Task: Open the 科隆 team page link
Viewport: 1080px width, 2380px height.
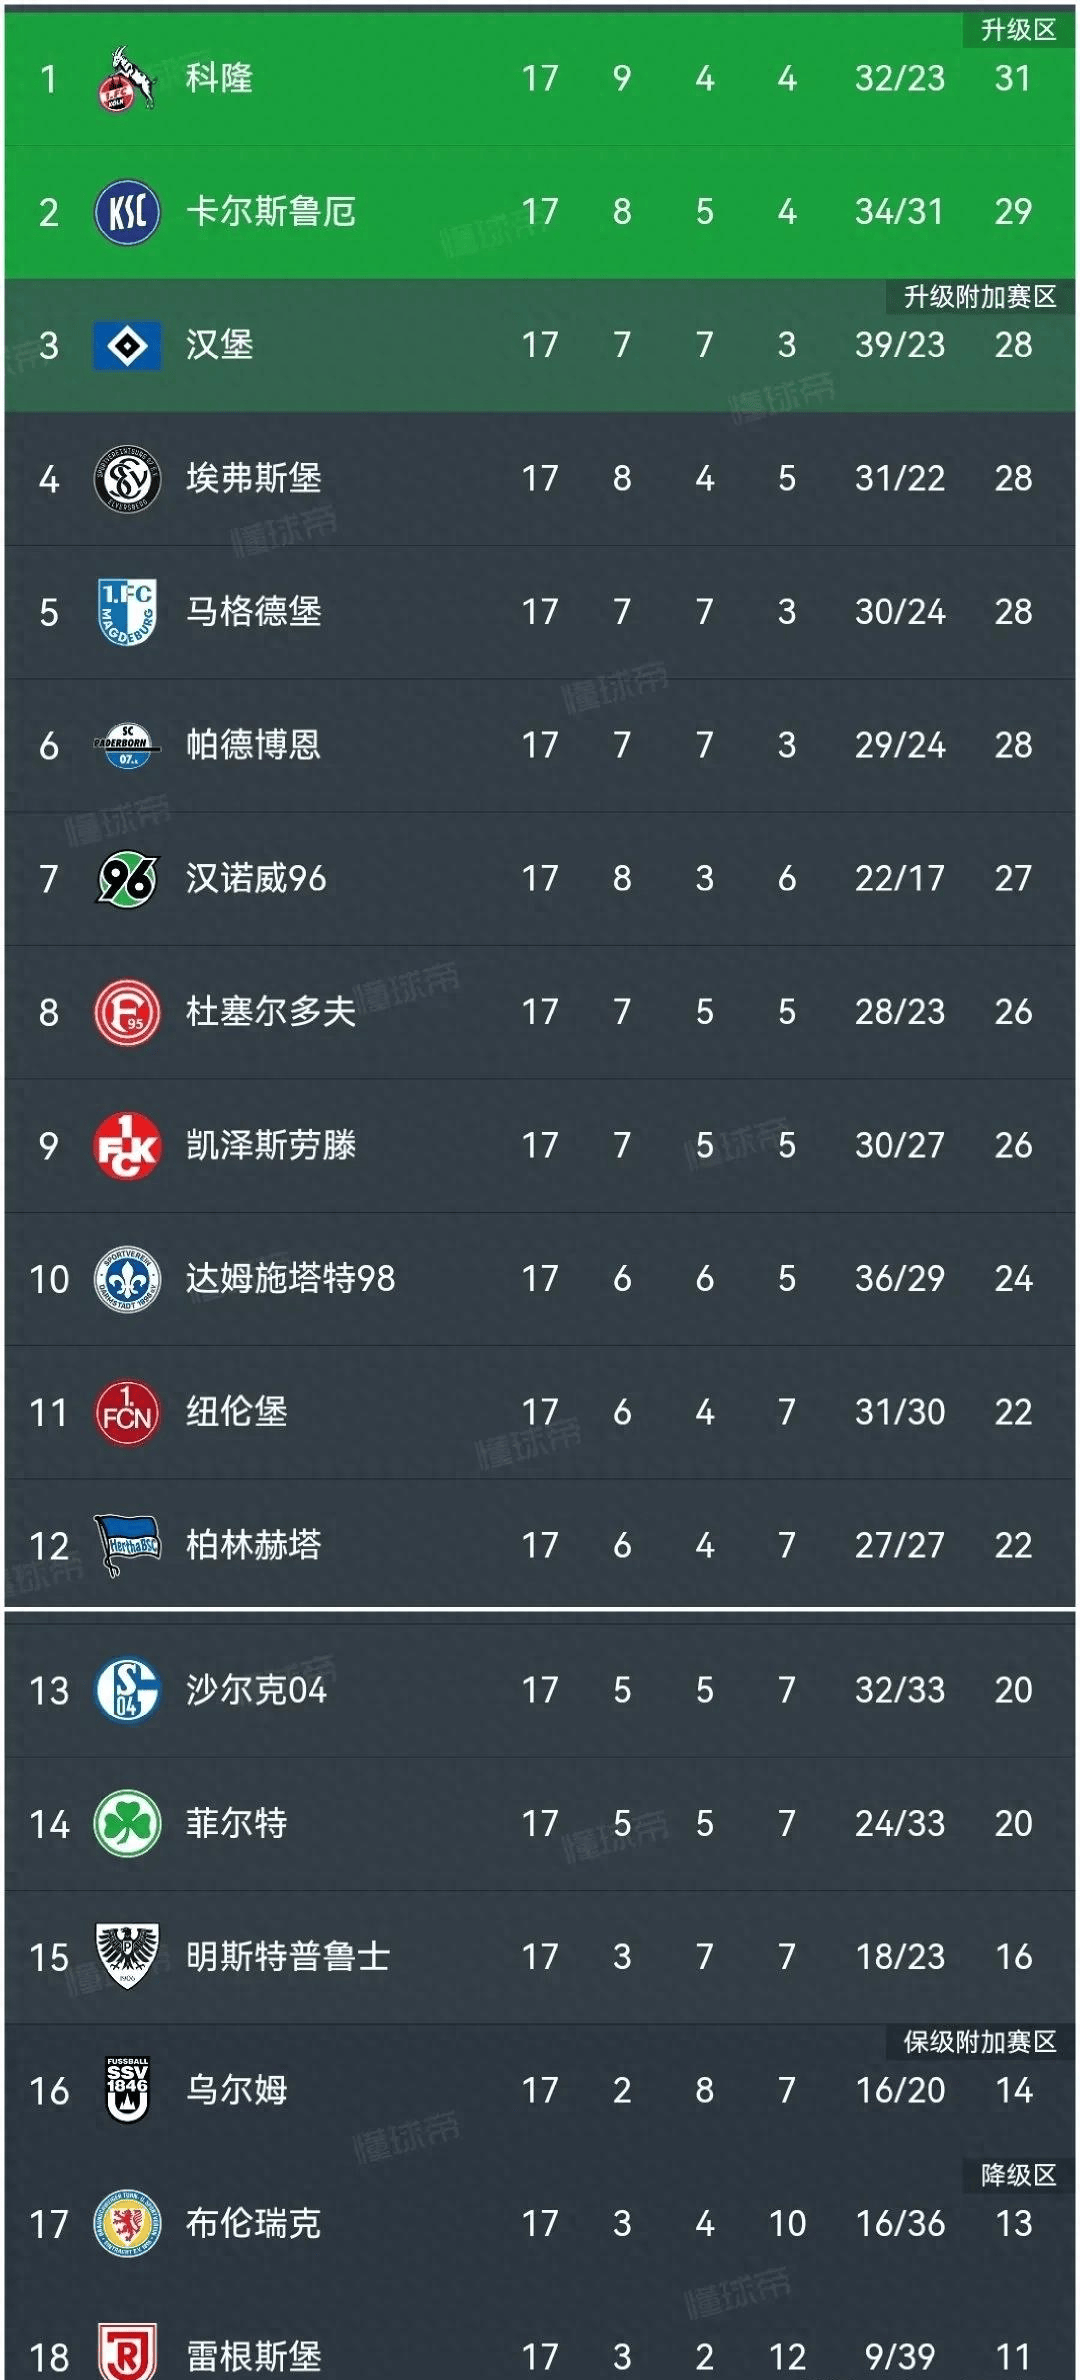Action: tap(222, 79)
